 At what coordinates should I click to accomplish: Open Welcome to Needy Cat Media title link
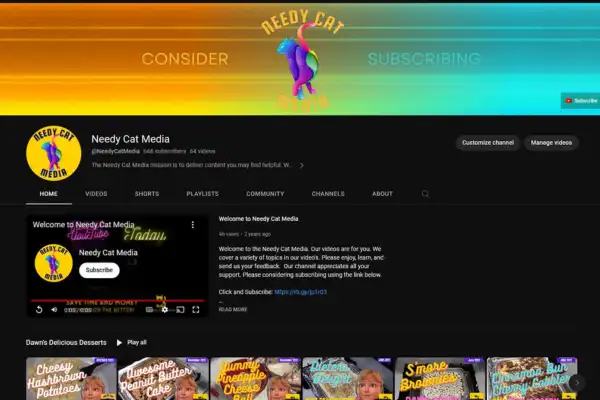coord(258,219)
